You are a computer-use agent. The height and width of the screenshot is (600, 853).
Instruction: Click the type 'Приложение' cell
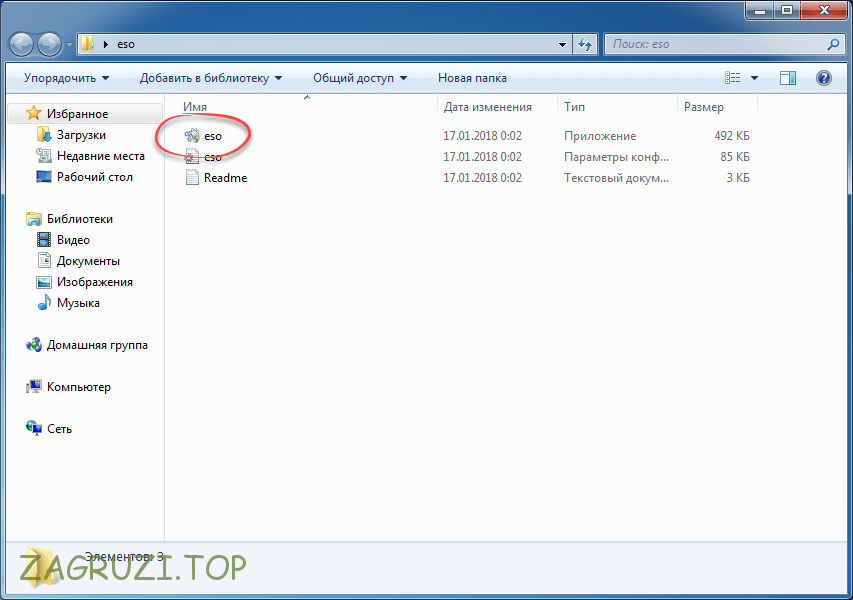[x=600, y=136]
